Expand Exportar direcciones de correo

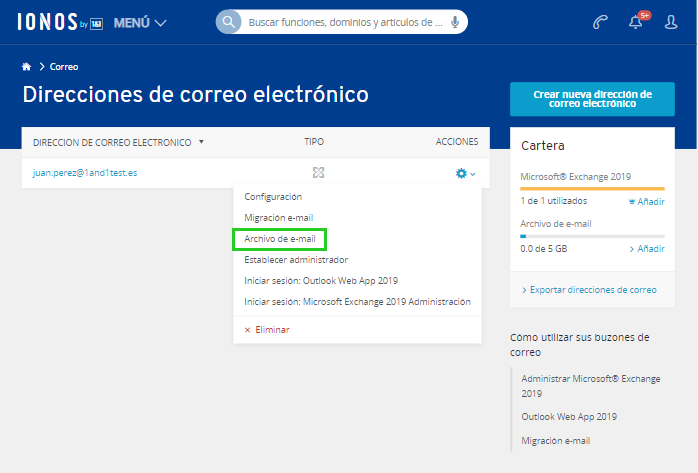(592, 290)
